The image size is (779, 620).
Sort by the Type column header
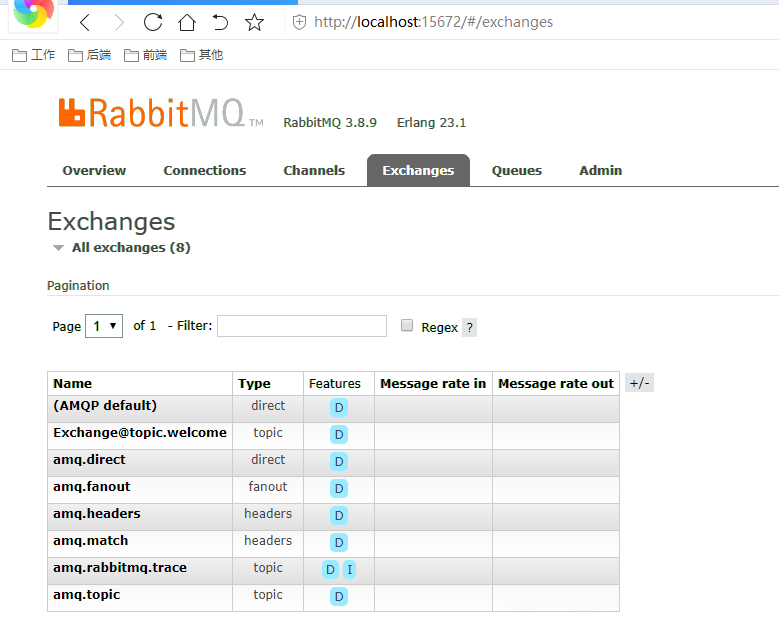coord(254,384)
